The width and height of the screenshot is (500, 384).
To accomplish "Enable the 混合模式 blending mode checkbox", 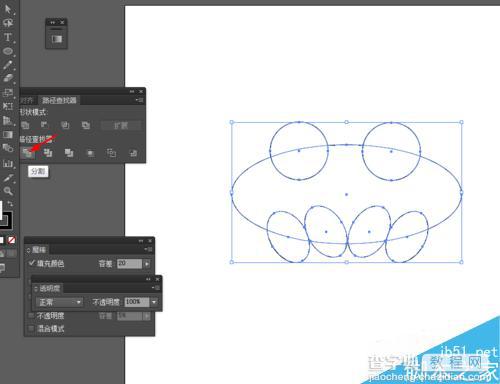I will 31,328.
